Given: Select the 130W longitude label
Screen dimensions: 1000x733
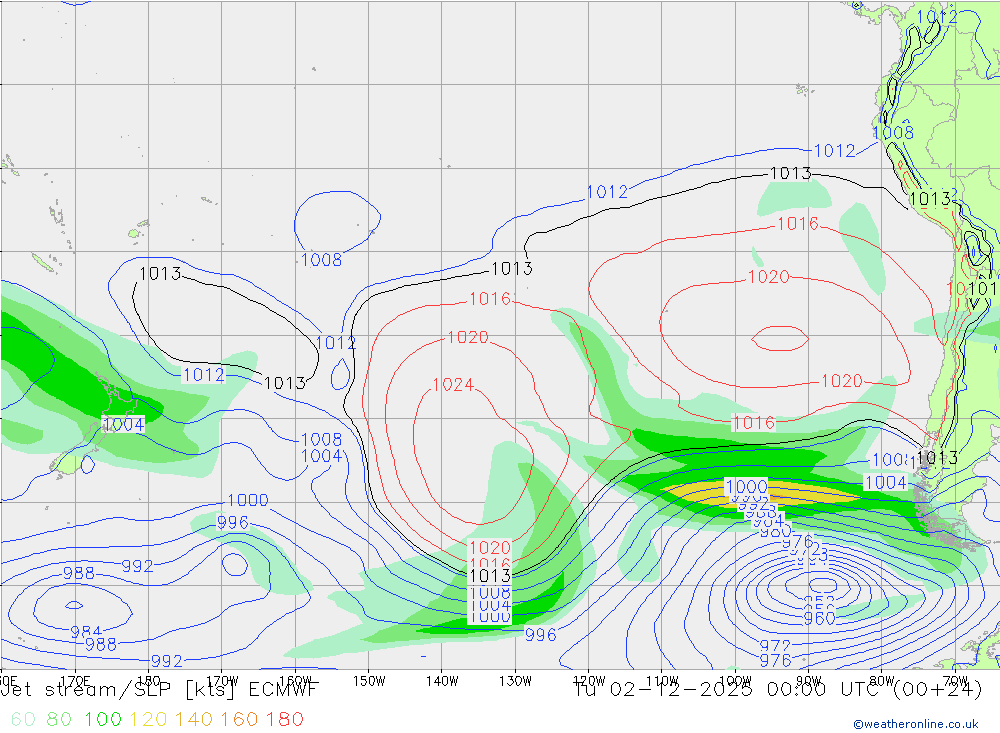Looking at the screenshot, I should (515, 681).
